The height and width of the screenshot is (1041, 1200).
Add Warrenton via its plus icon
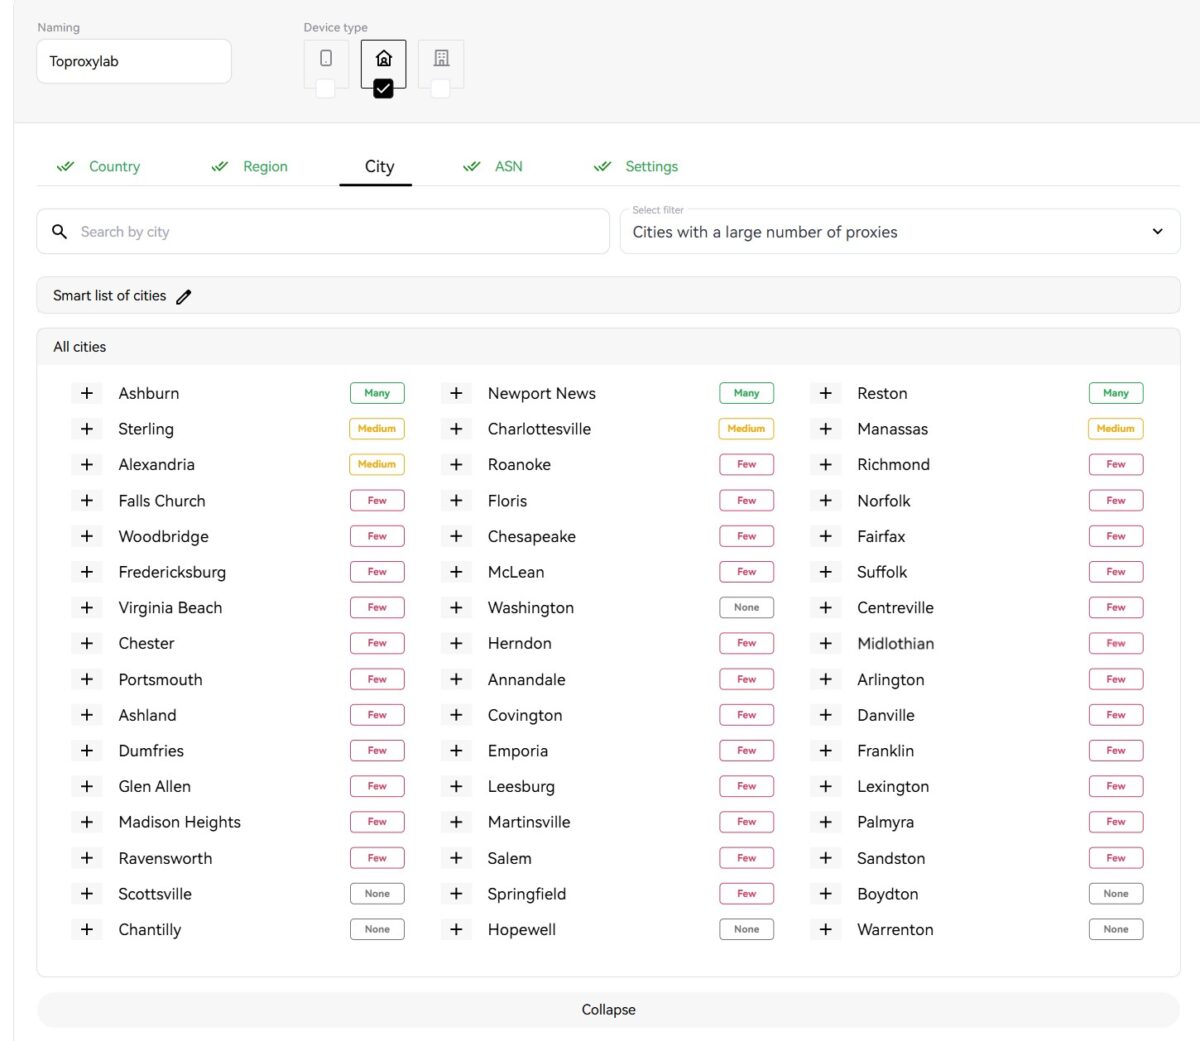pos(826,930)
